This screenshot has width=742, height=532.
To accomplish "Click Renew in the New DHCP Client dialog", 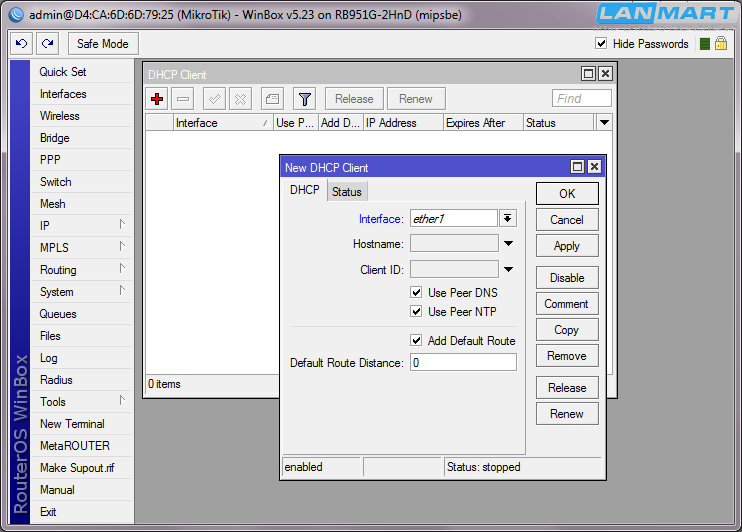I will (x=567, y=414).
